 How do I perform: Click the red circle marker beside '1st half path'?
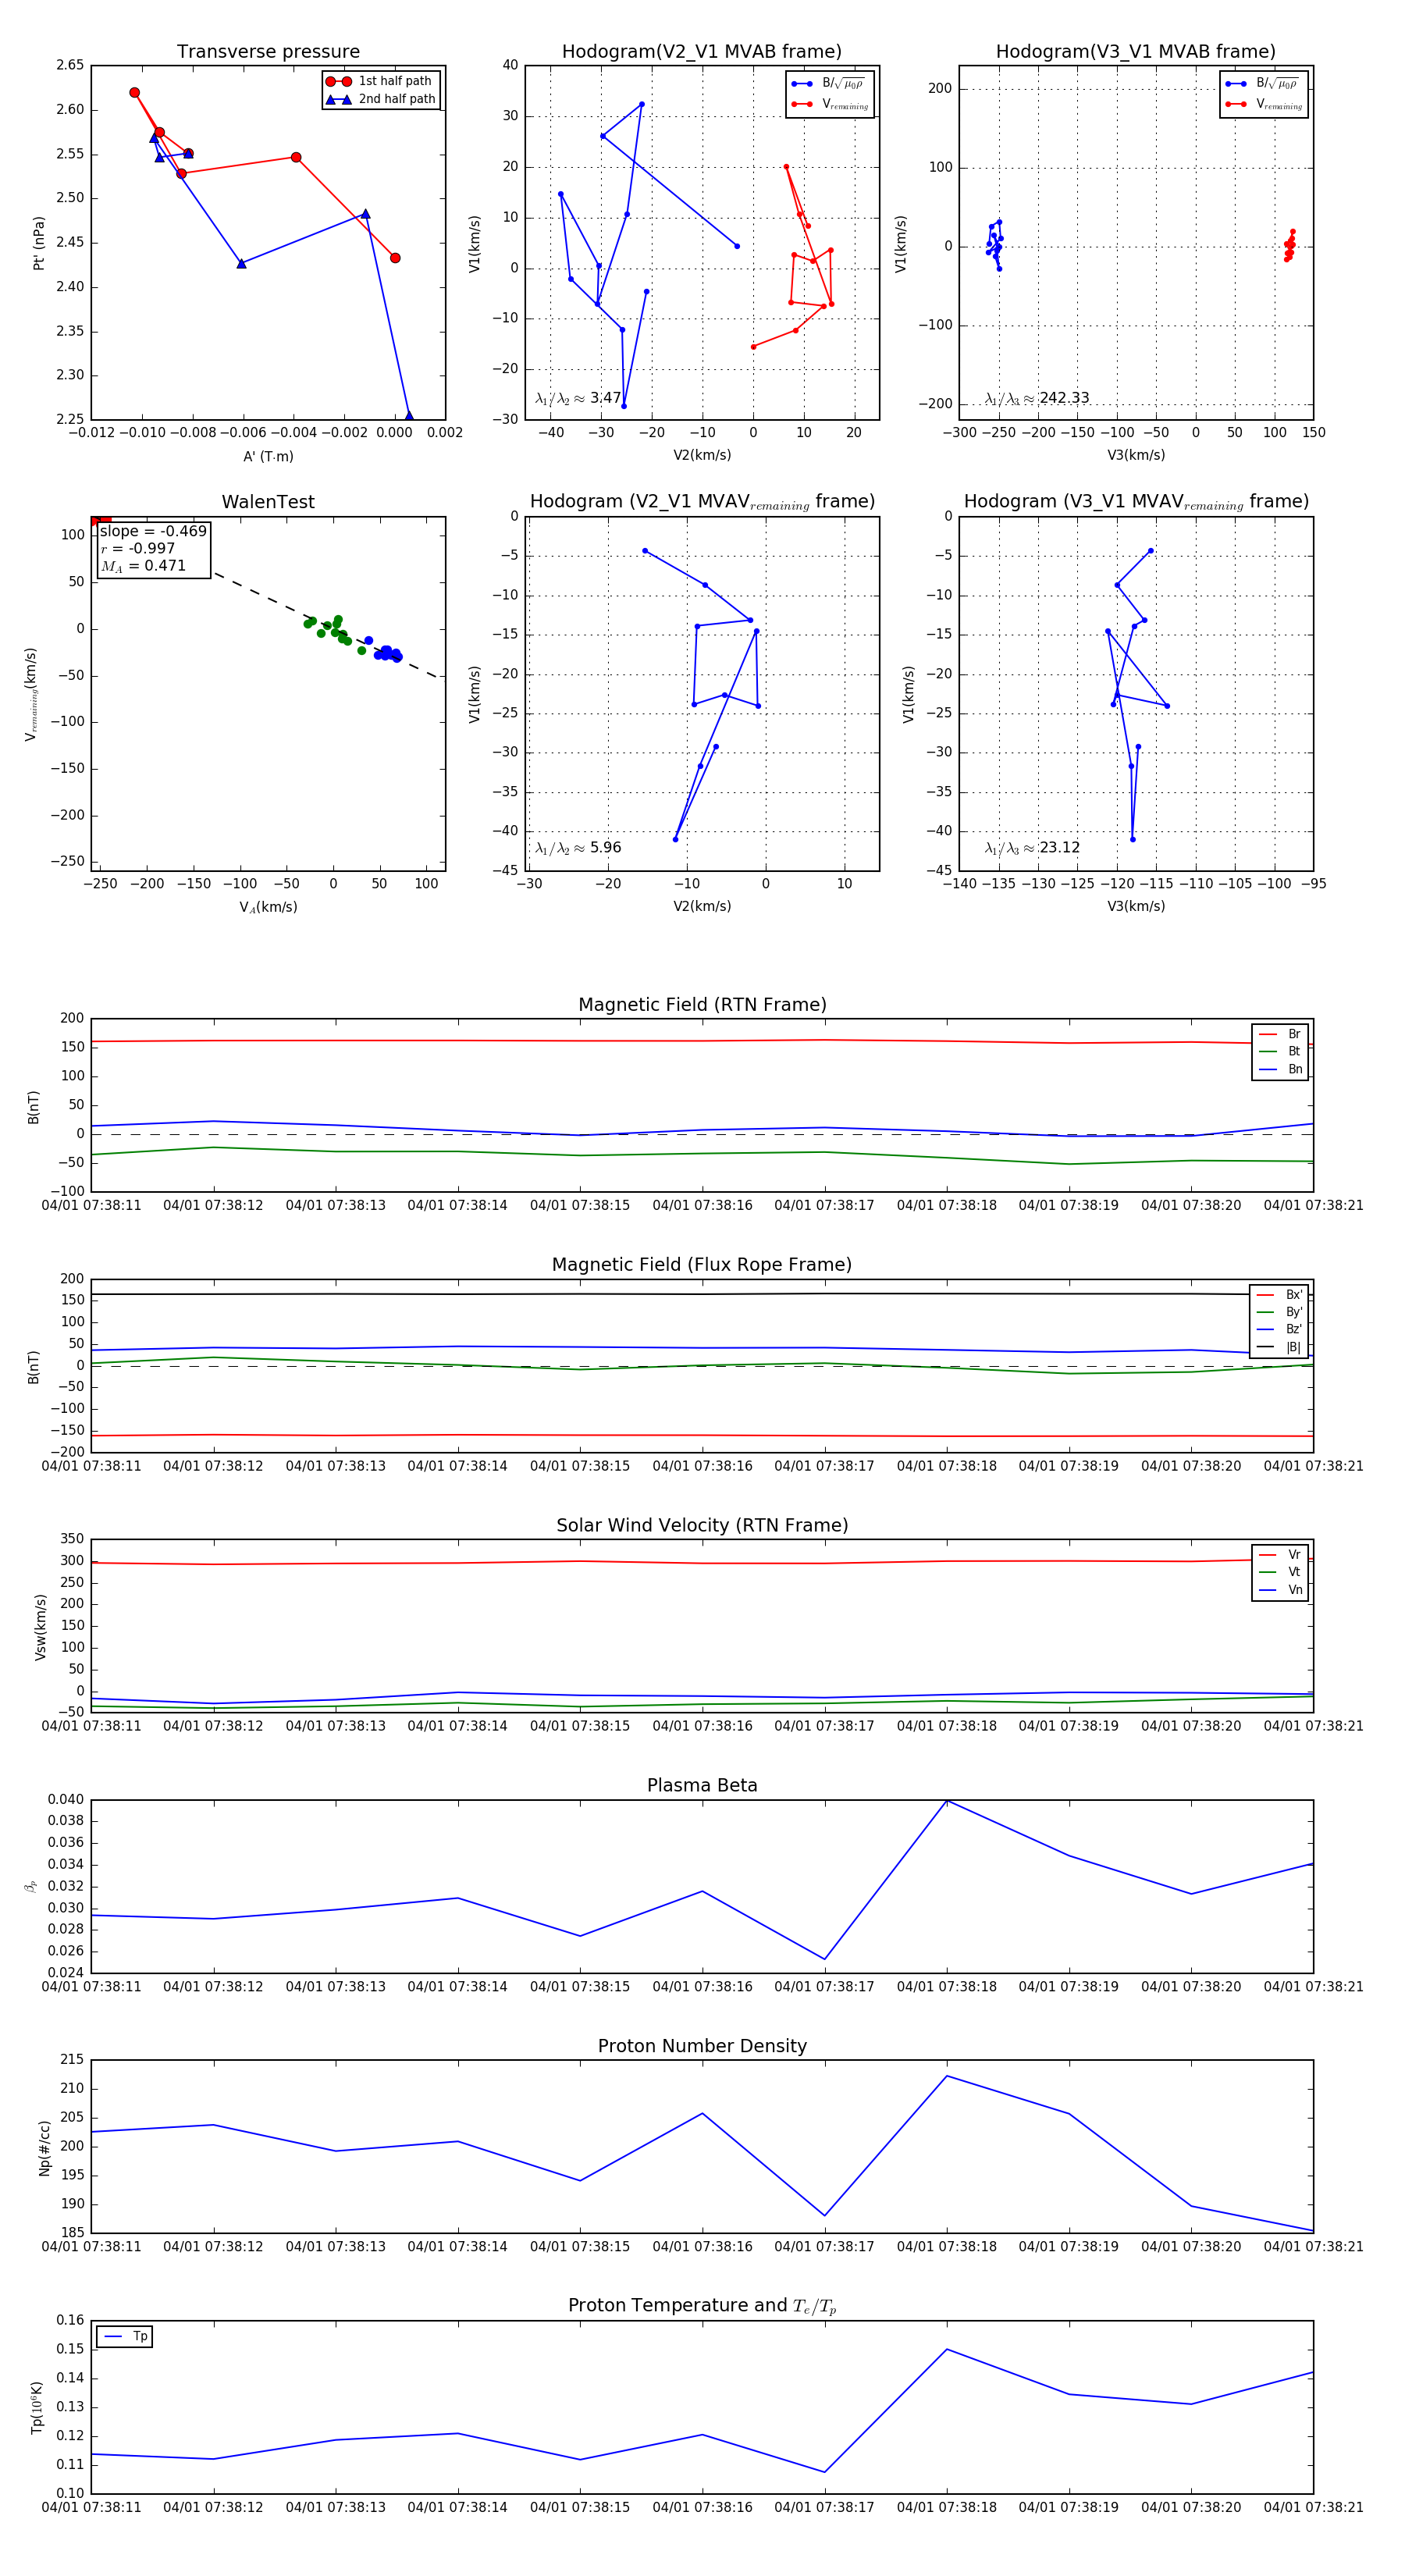(x=339, y=81)
